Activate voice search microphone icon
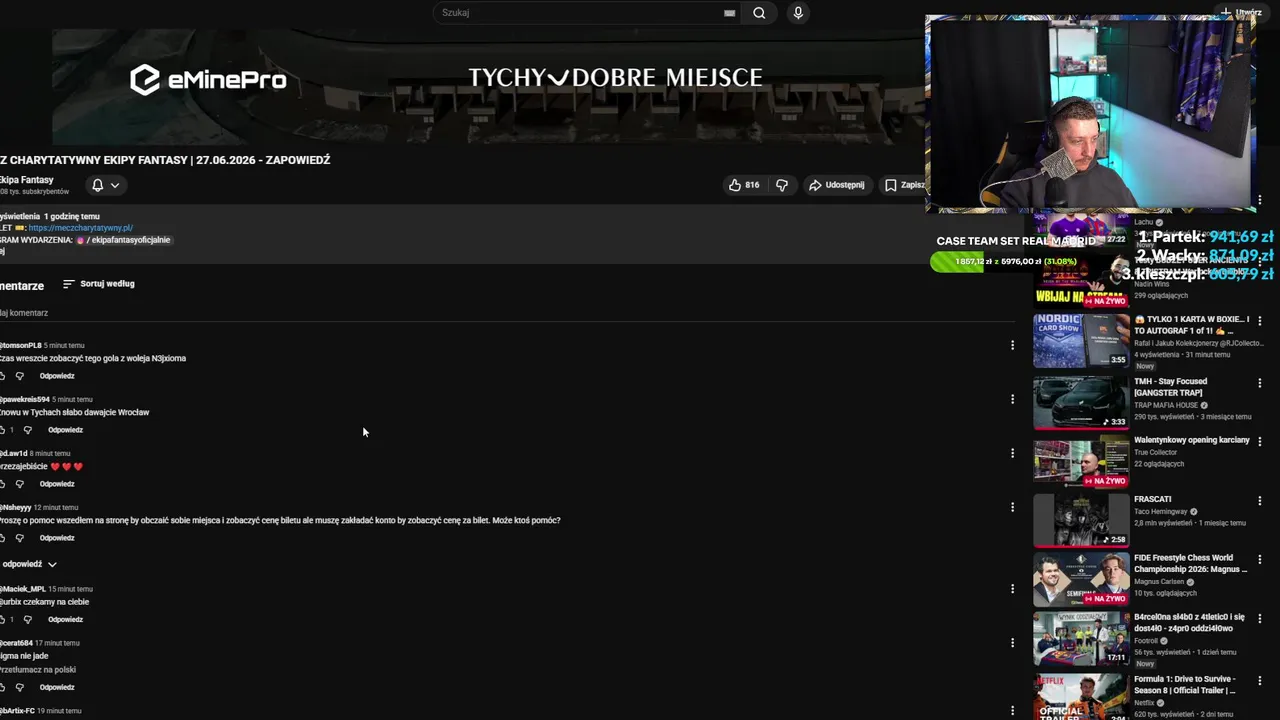The height and width of the screenshot is (720, 1280). (798, 13)
